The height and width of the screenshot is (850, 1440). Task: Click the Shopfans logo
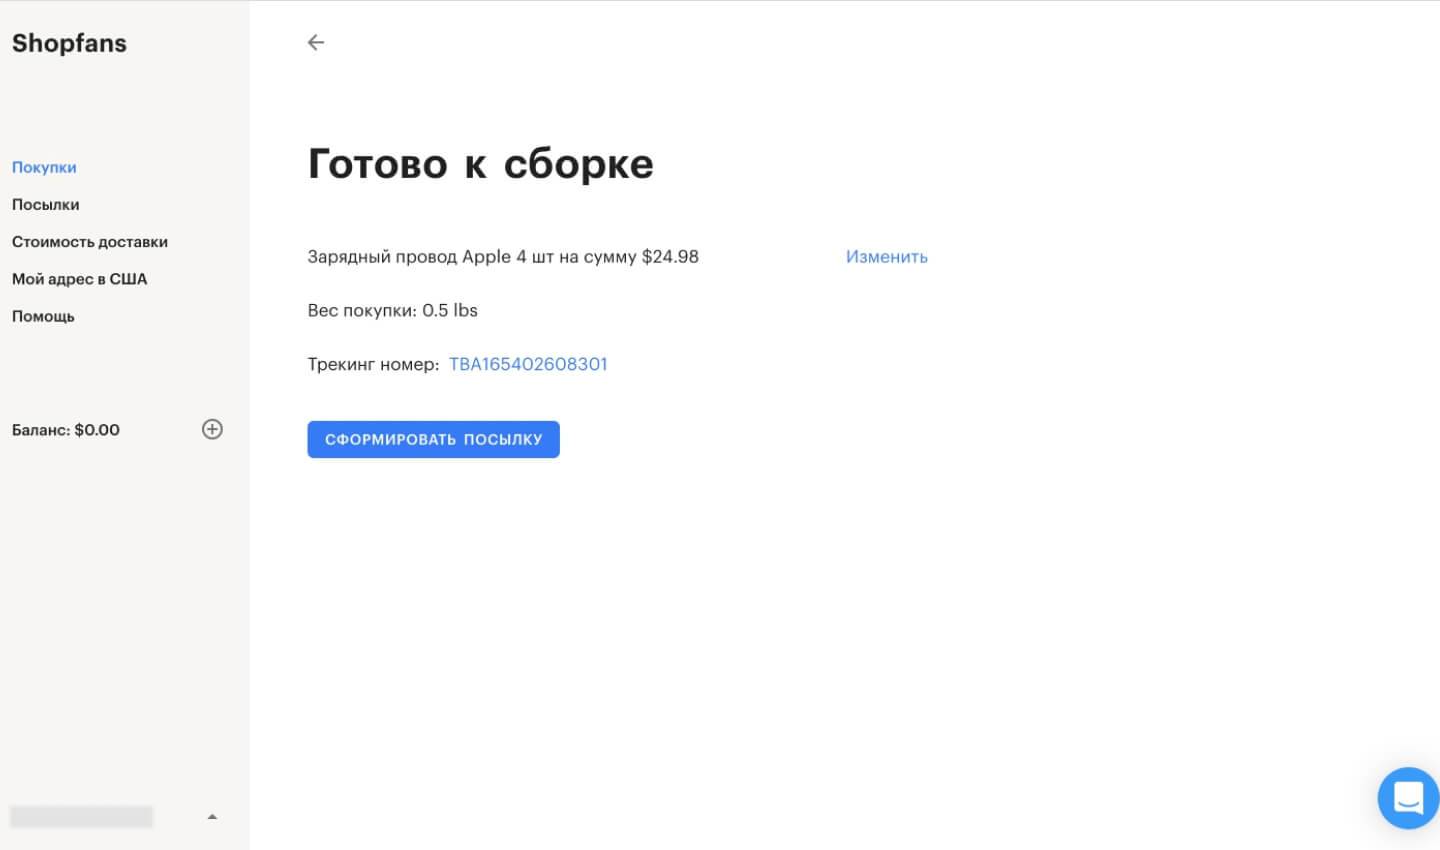pos(69,43)
